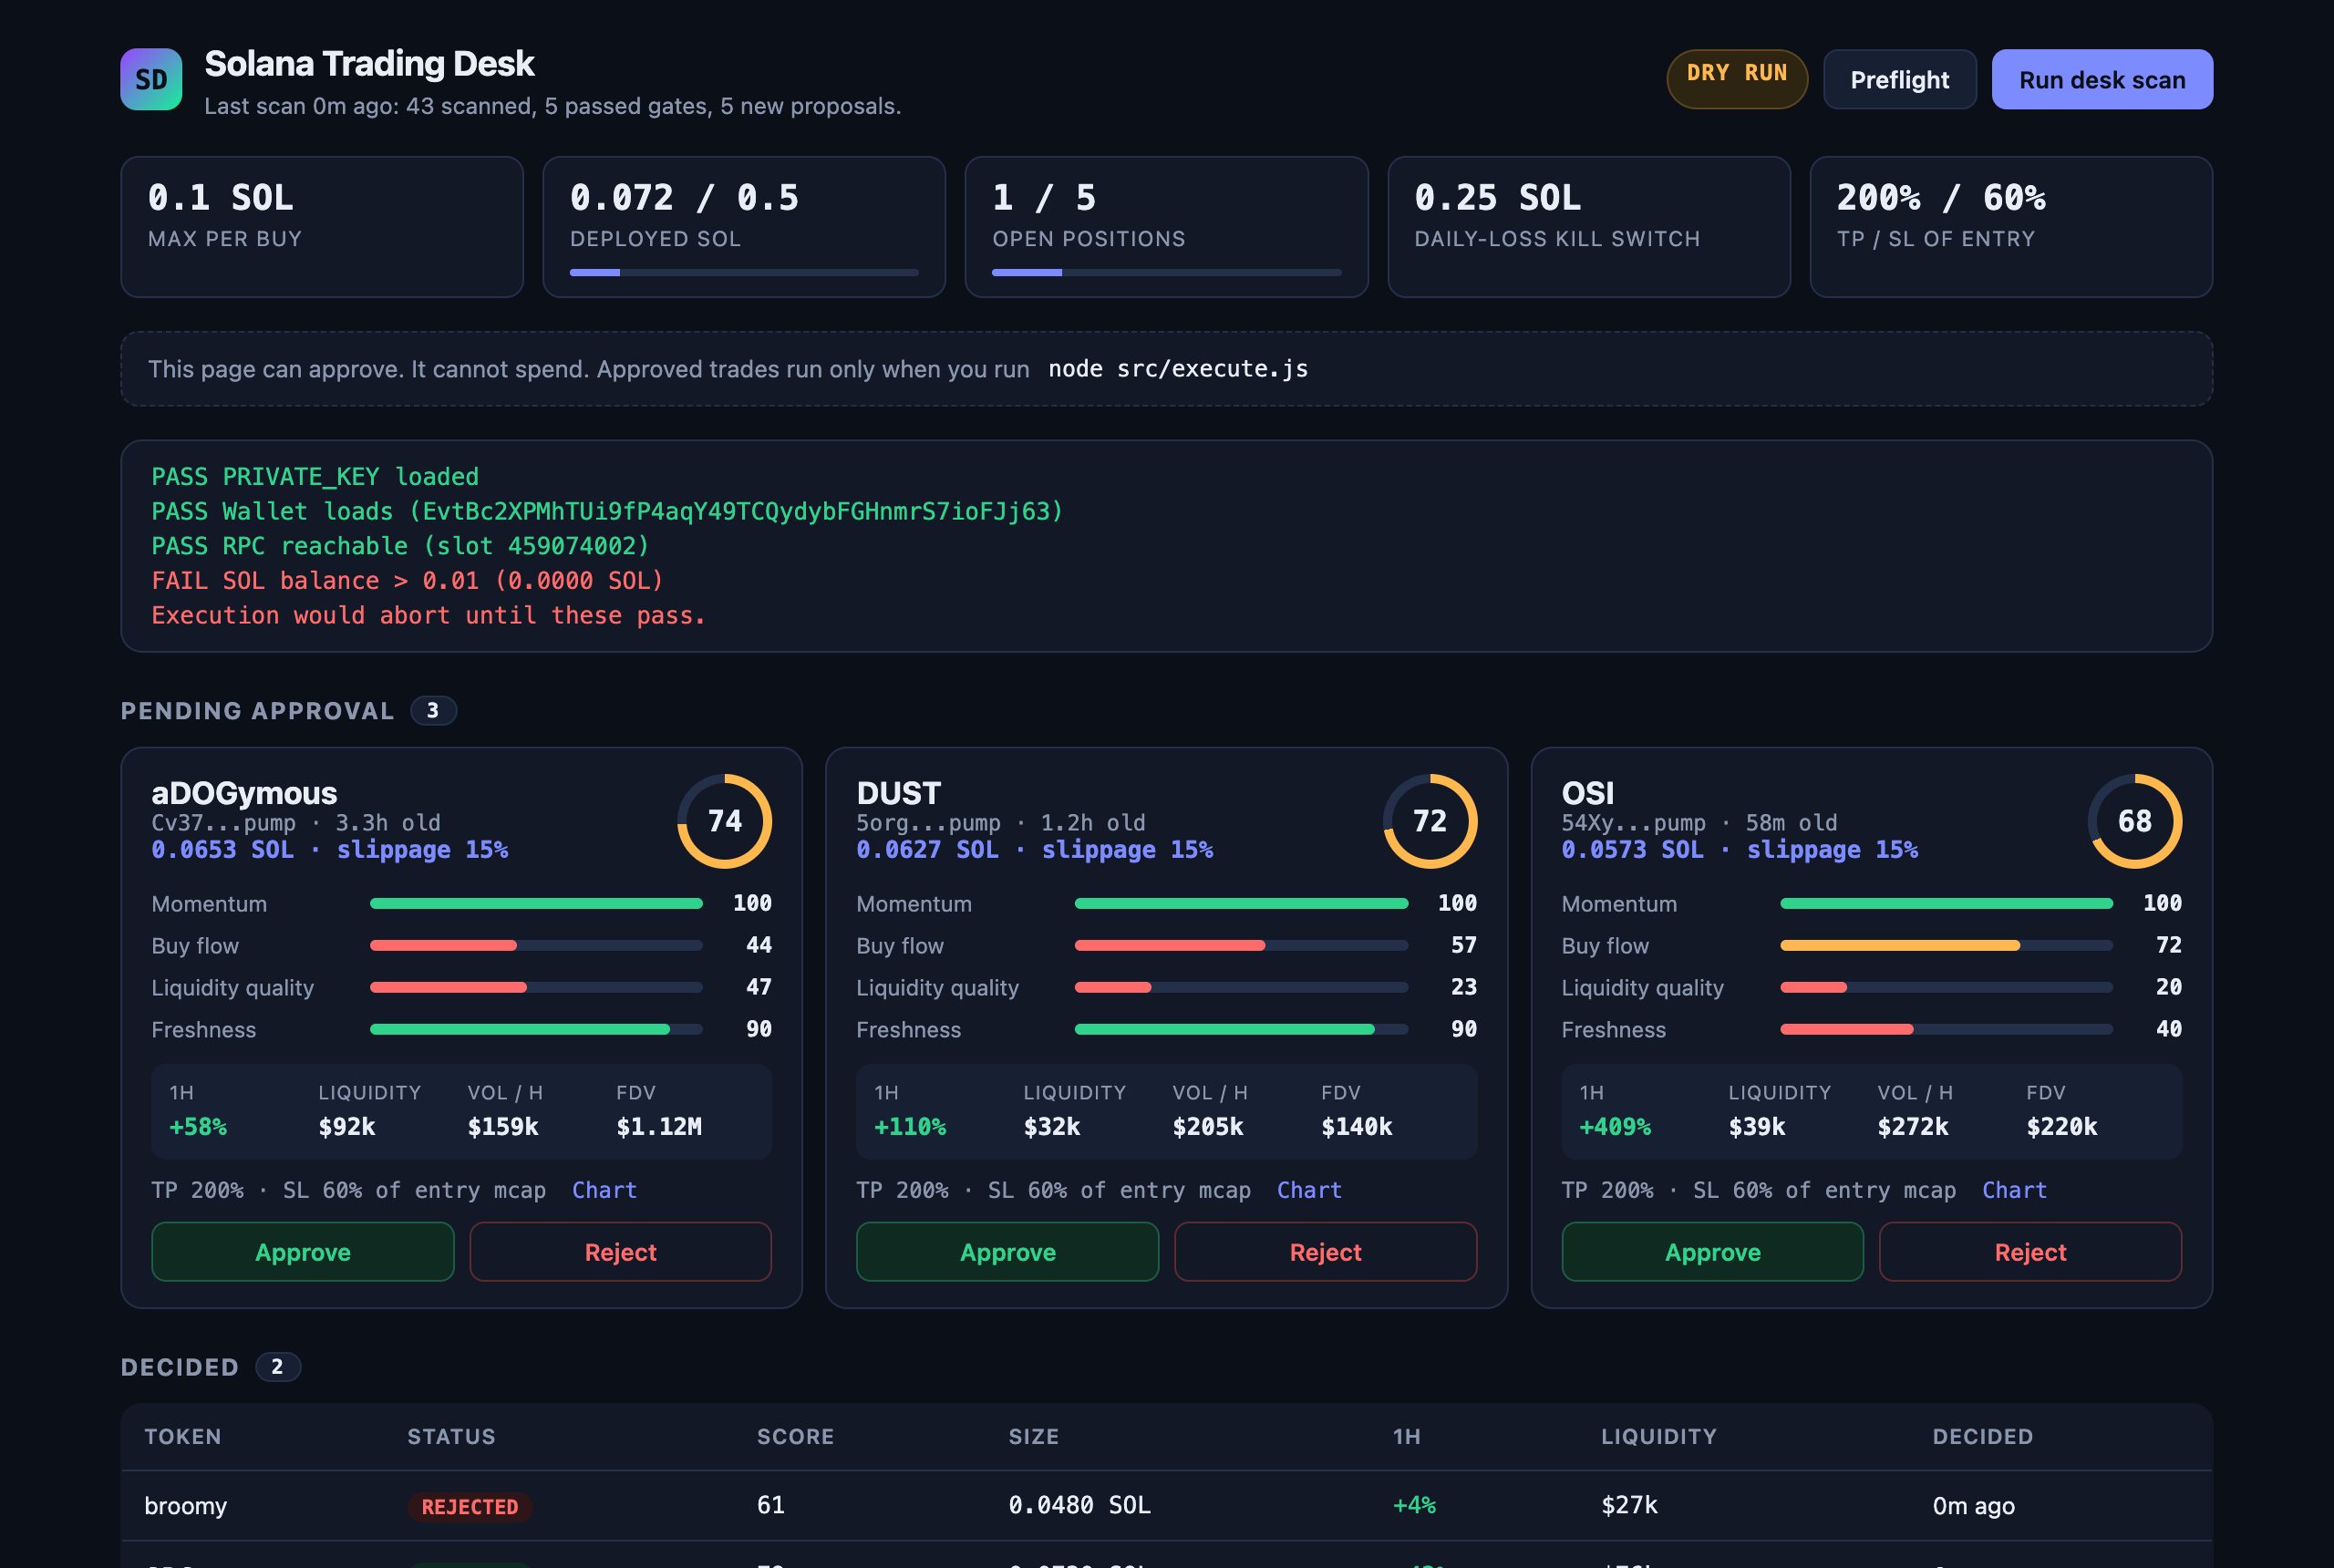The height and width of the screenshot is (1568, 2334).
Task: Run the desk scan
Action: click(2101, 79)
